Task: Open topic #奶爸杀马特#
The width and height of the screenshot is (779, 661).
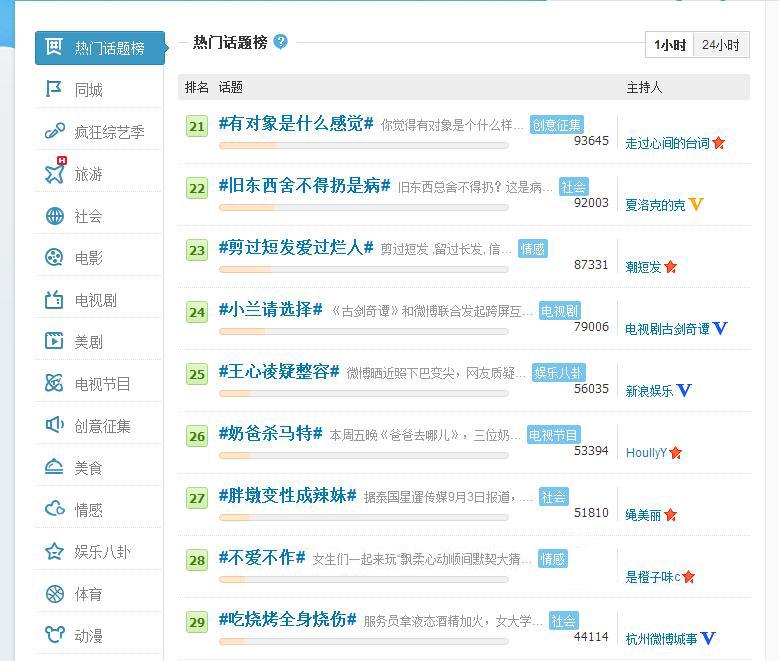Action: (271, 433)
